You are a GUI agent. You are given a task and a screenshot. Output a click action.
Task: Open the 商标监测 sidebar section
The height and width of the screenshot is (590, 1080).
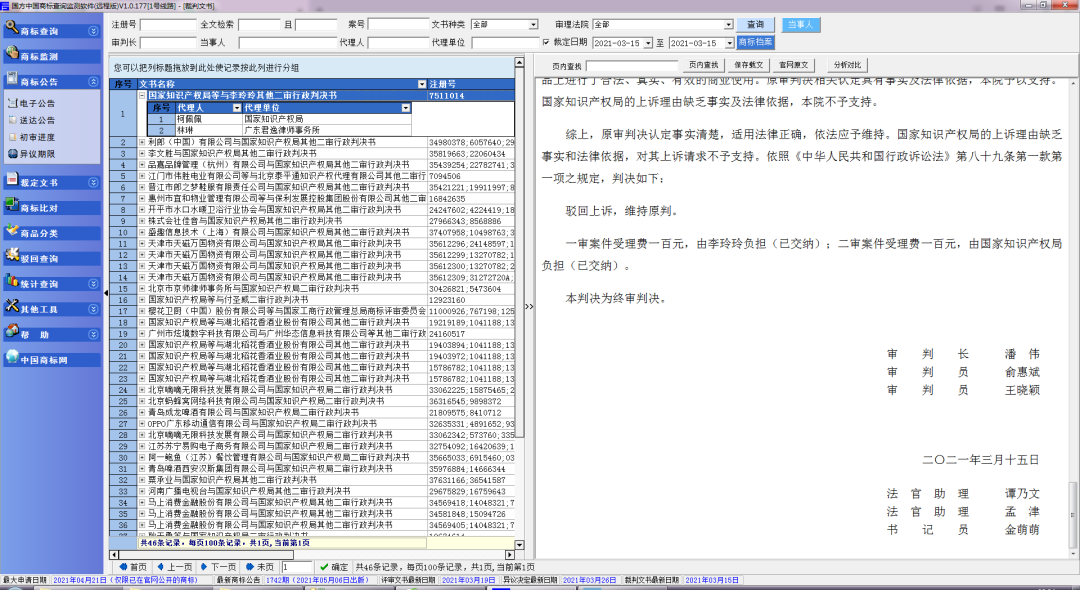51,56
